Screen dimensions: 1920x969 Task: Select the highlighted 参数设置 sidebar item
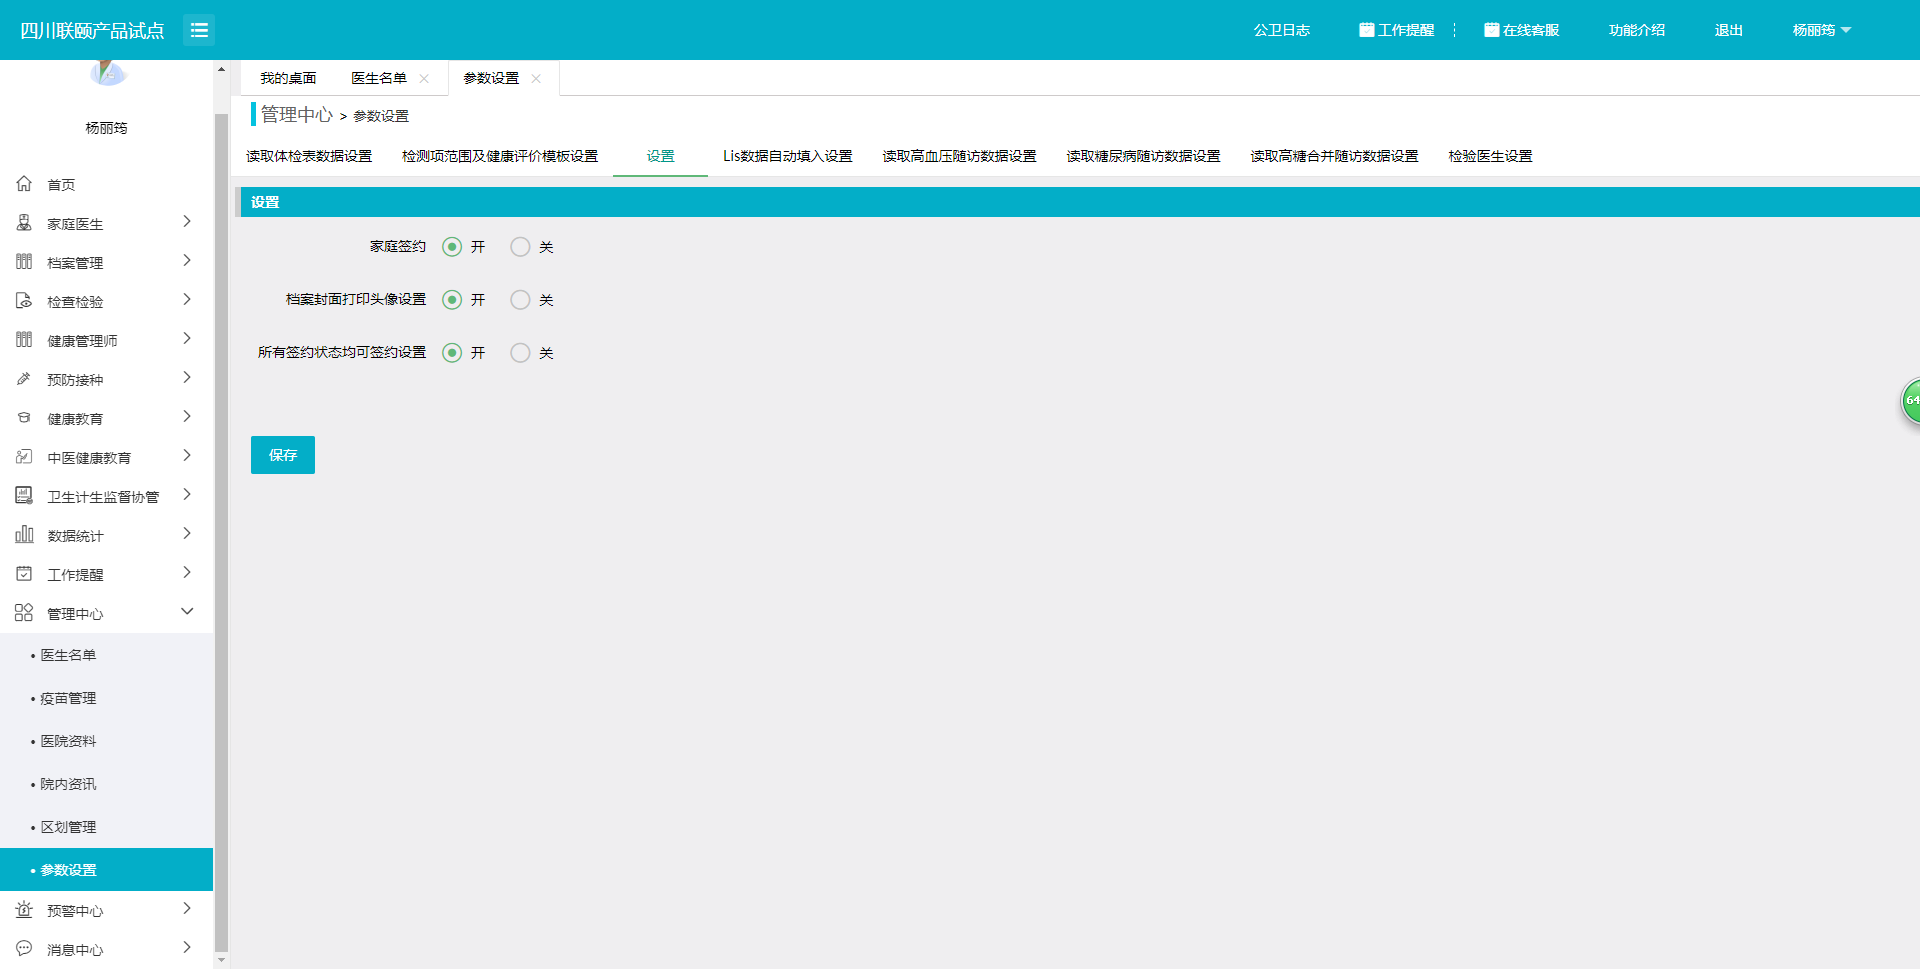[107, 870]
